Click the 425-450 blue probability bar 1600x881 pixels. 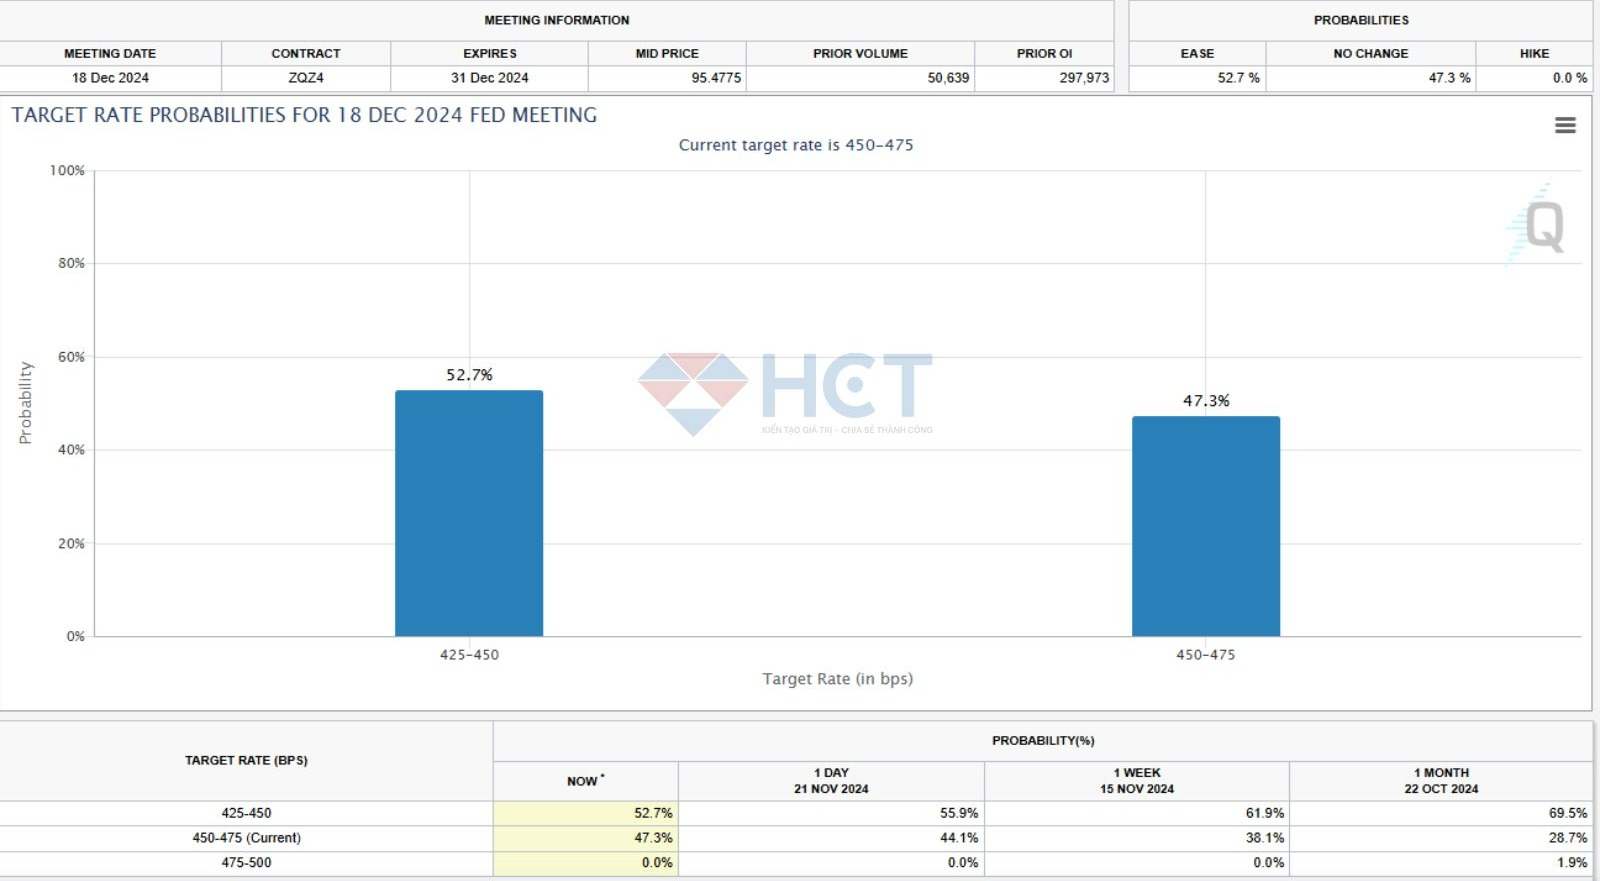469,513
